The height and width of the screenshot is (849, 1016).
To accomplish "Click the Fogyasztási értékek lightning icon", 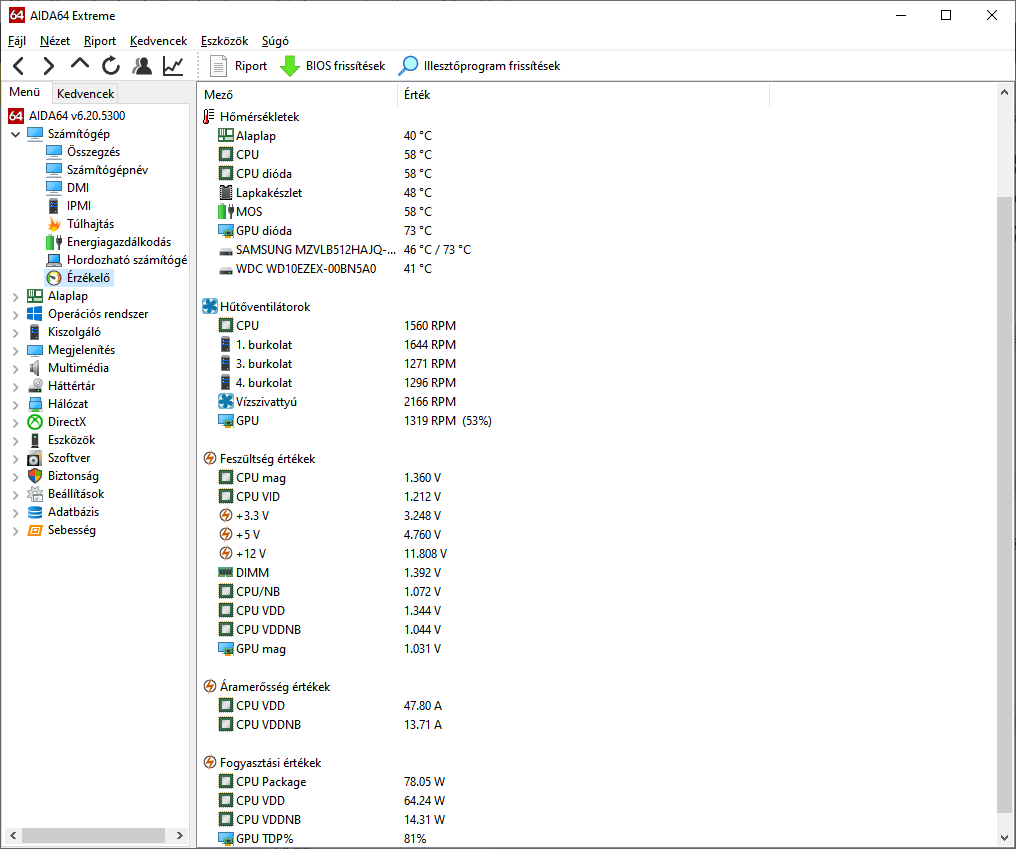I will click(210, 762).
